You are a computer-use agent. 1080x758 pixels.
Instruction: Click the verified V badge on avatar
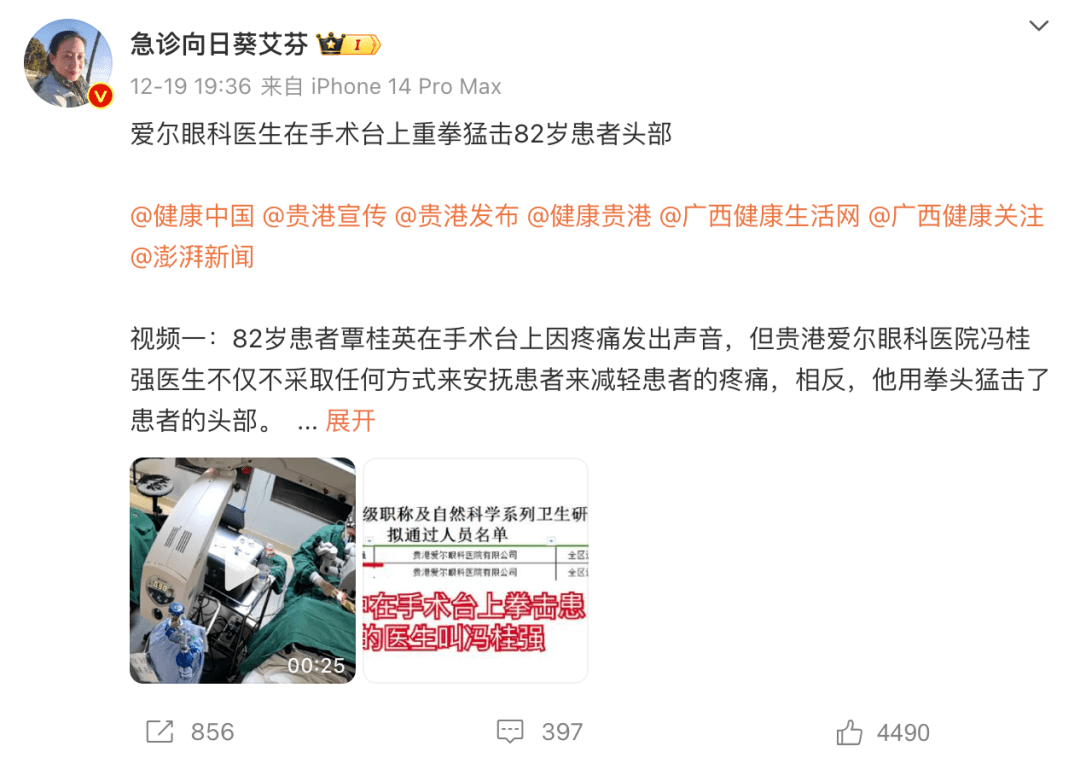(x=101, y=96)
